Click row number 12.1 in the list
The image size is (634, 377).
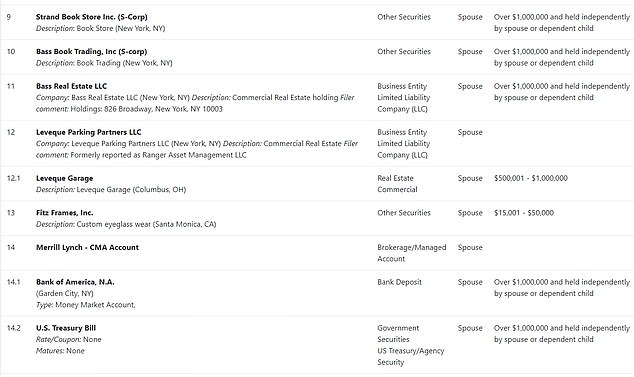pyautogui.click(x=13, y=178)
